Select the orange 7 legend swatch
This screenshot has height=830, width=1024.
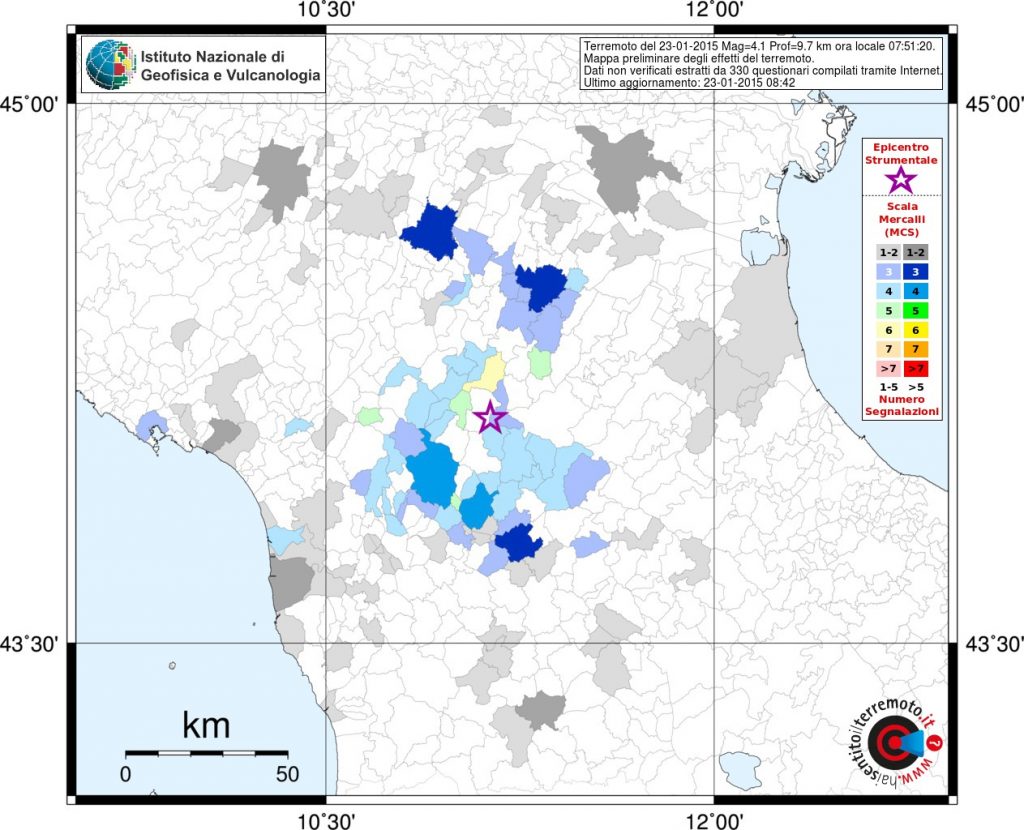[916, 349]
